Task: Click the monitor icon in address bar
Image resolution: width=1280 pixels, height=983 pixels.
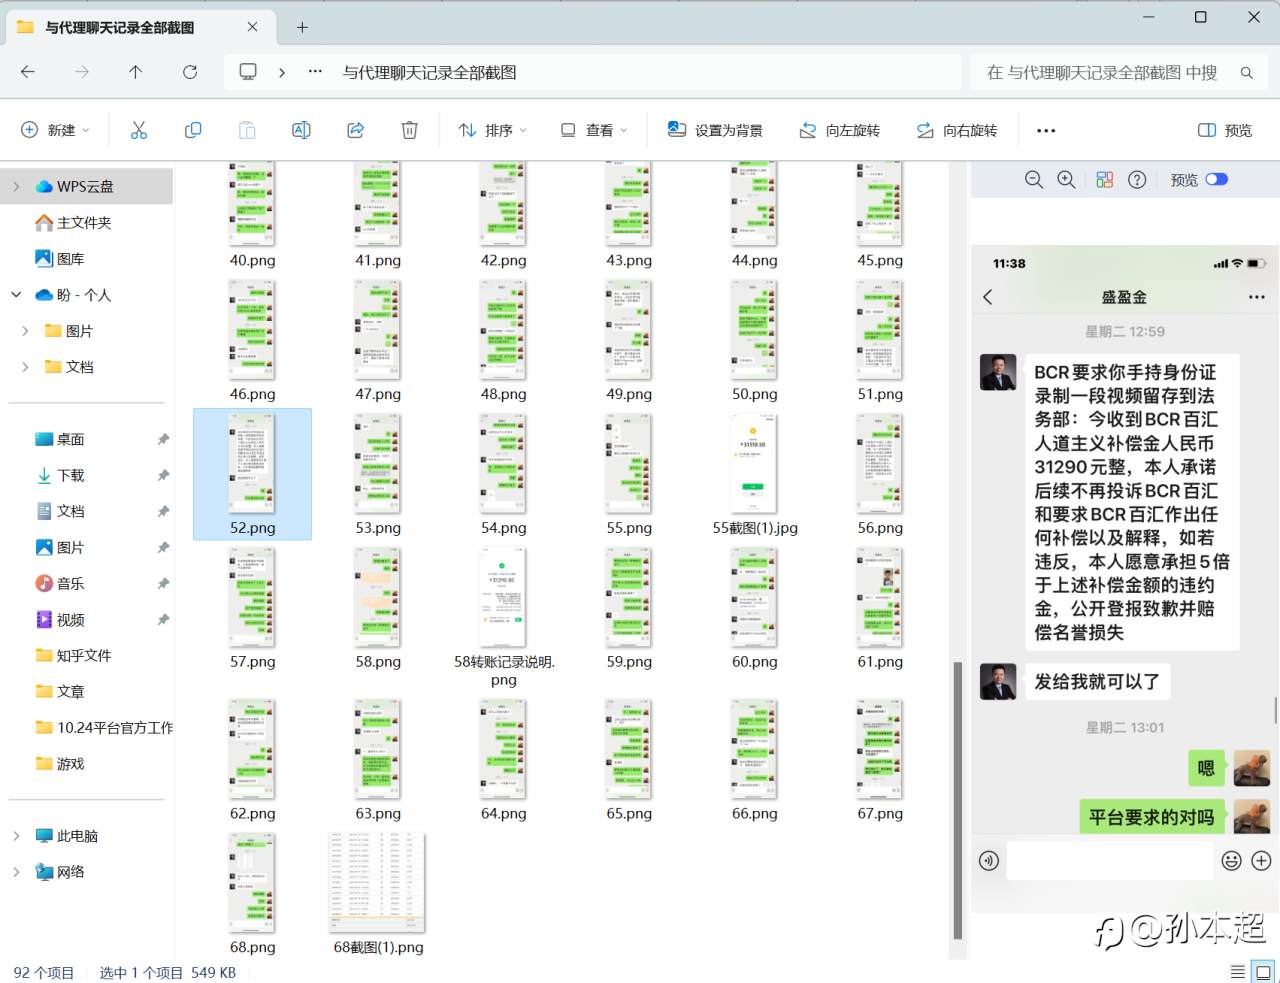Action: pos(248,72)
